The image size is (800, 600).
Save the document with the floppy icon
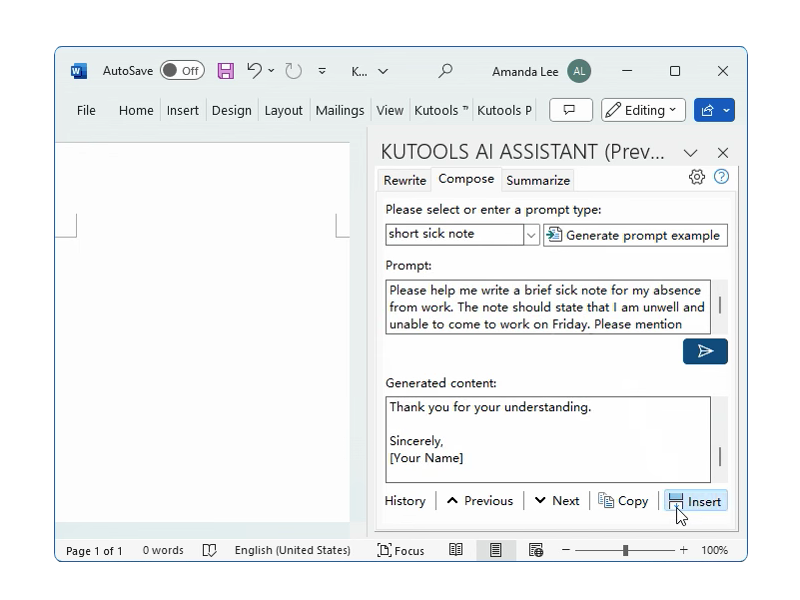pyautogui.click(x=226, y=70)
